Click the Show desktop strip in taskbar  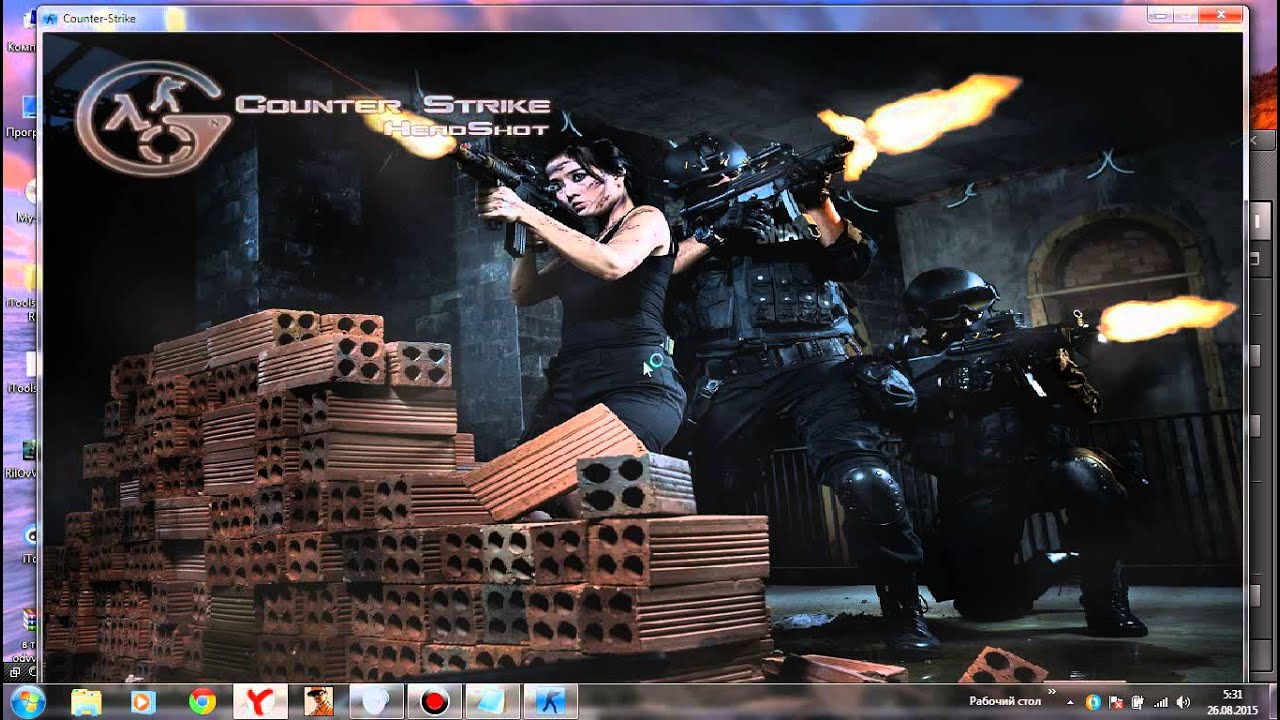click(x=1272, y=702)
